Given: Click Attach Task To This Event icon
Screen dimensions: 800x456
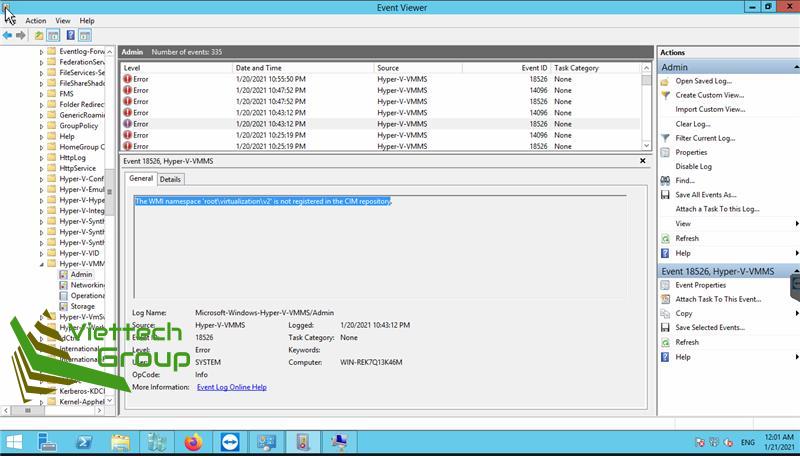Looking at the screenshot, I should click(665, 299).
